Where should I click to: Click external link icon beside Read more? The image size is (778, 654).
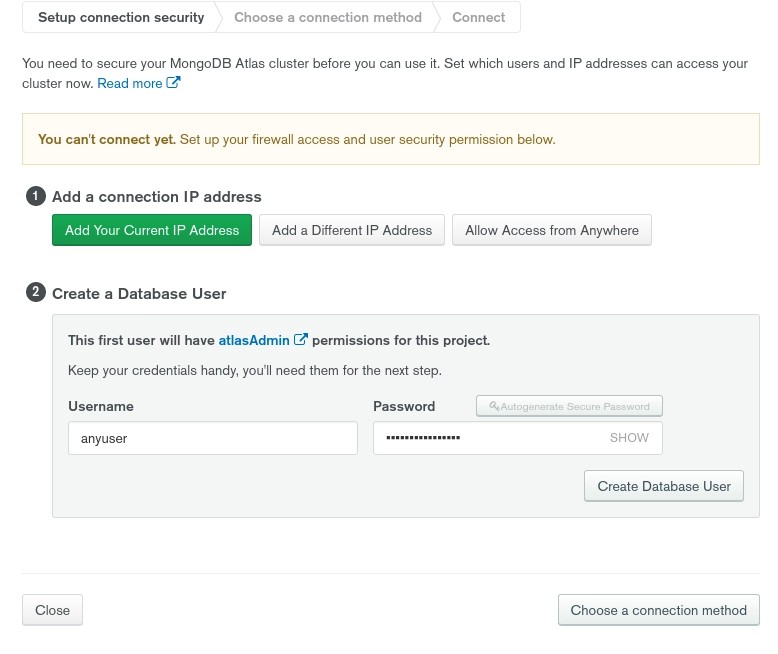(173, 82)
